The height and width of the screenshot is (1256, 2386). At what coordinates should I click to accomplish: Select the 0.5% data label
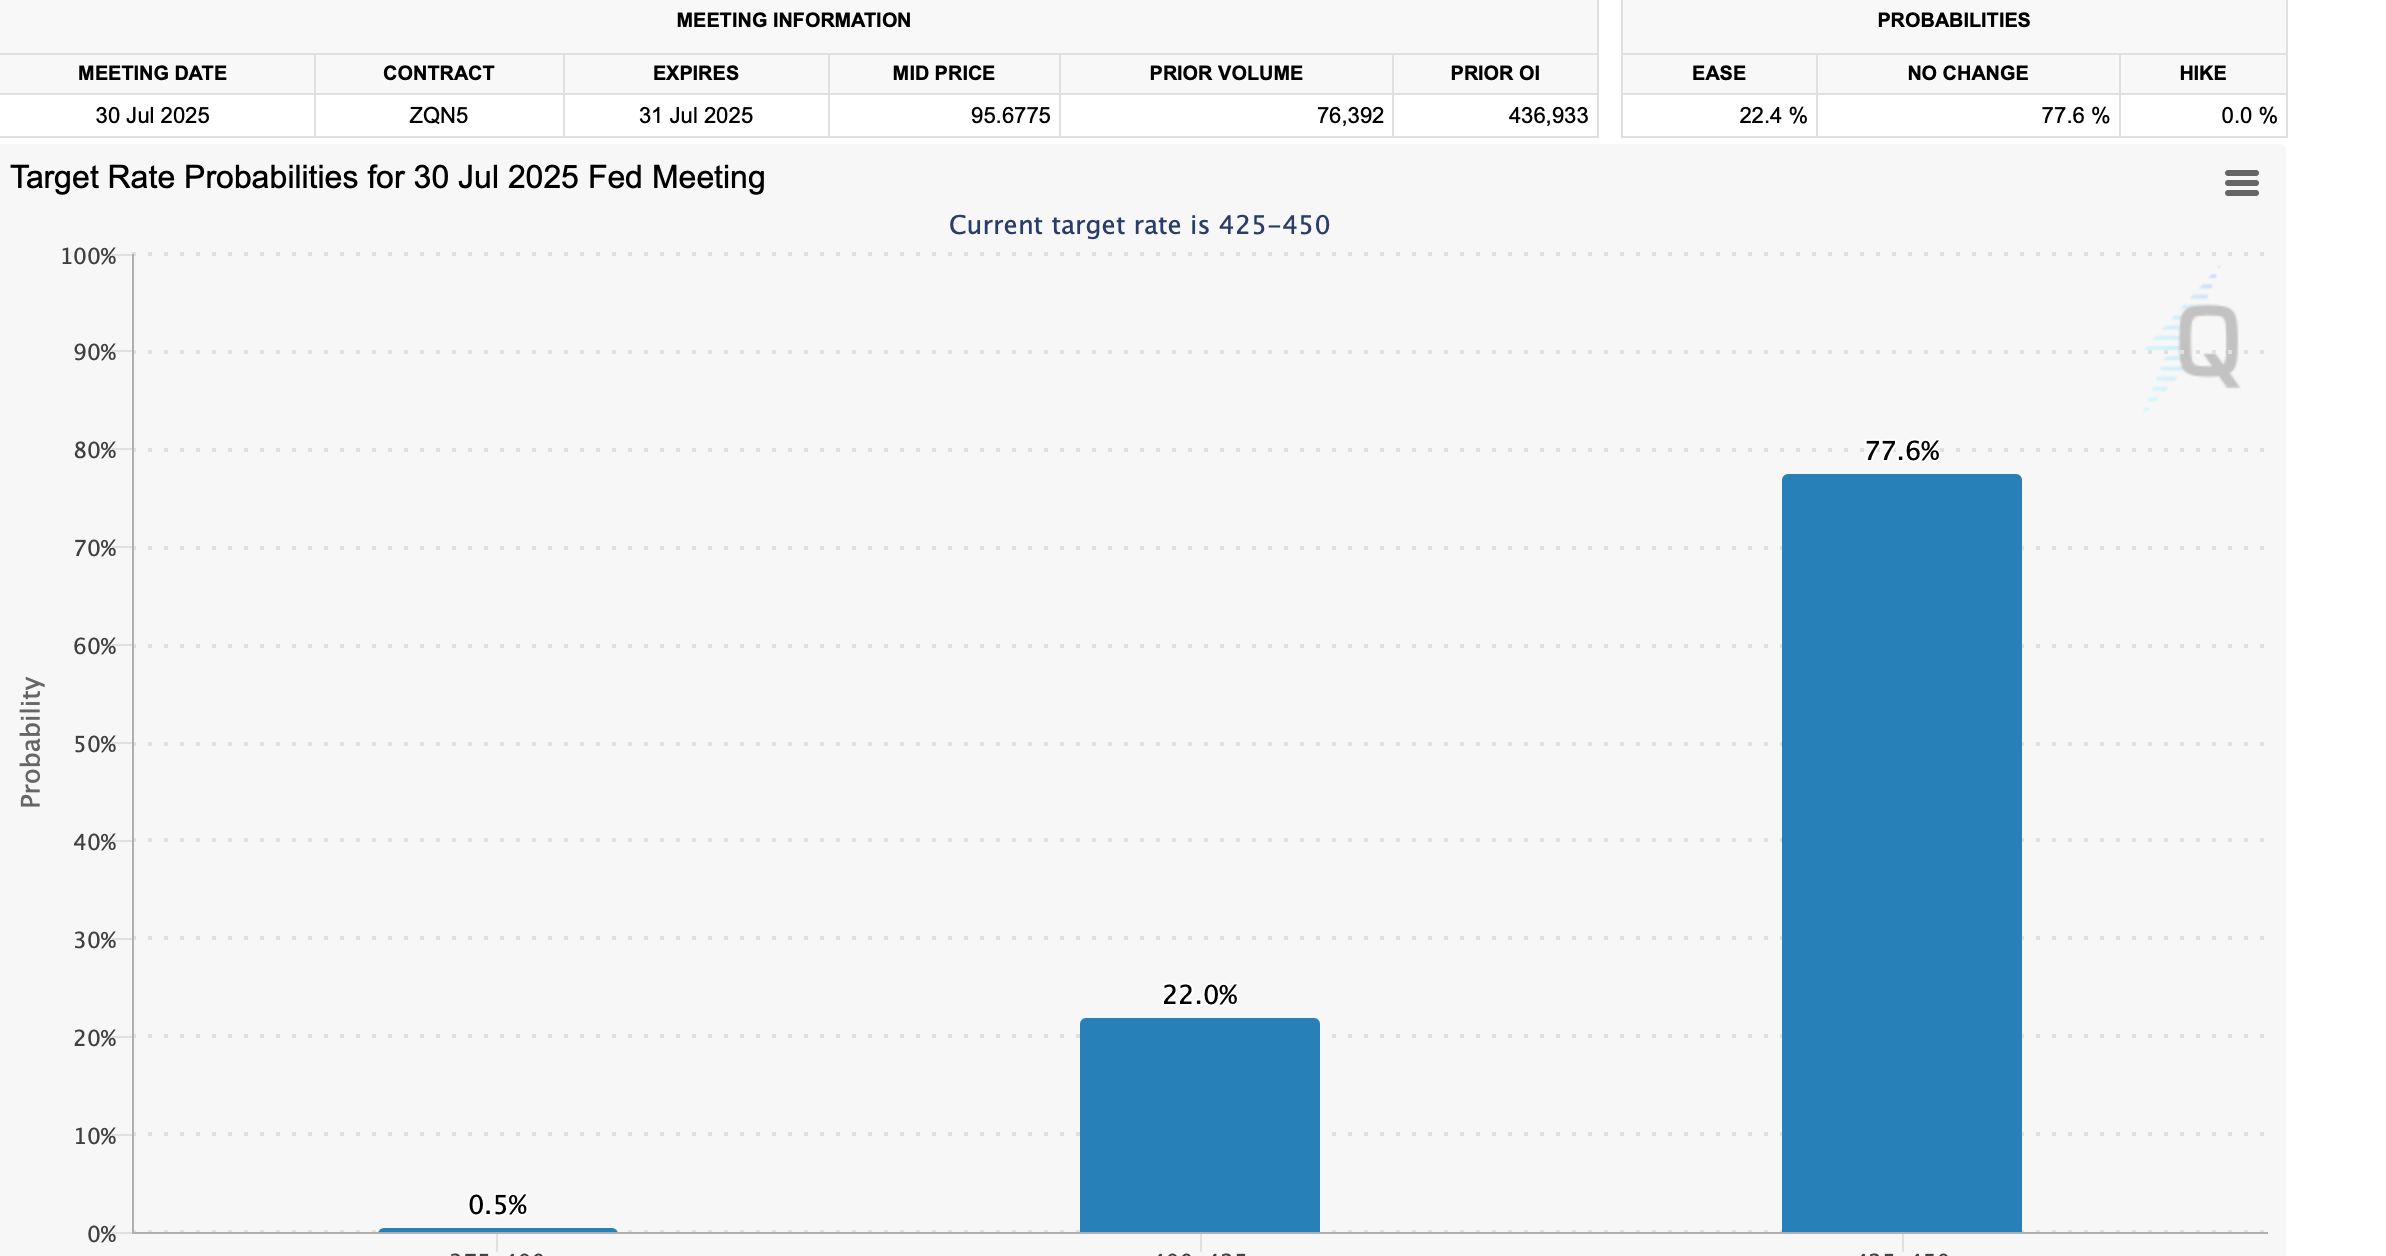[497, 1205]
